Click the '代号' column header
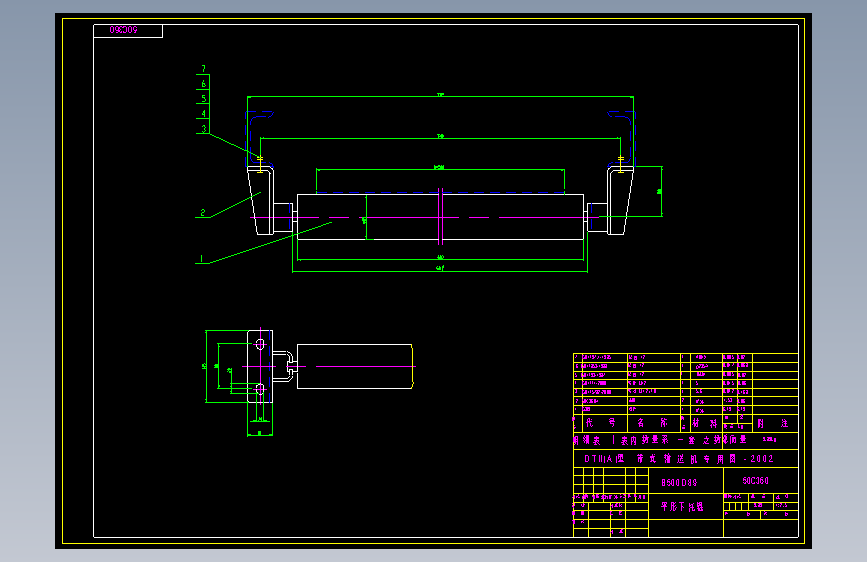The image size is (867, 562). click(600, 423)
